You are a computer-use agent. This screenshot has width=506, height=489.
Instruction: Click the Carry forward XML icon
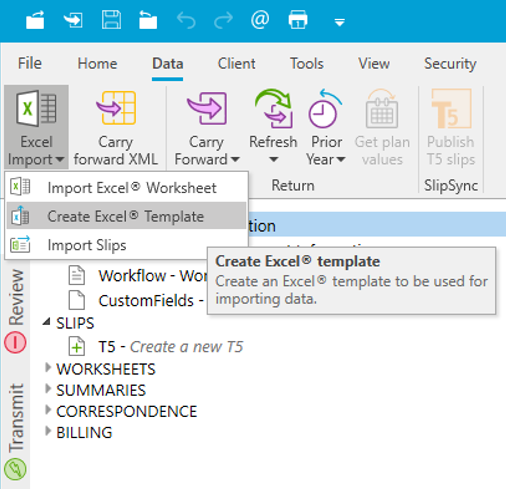click(x=116, y=108)
